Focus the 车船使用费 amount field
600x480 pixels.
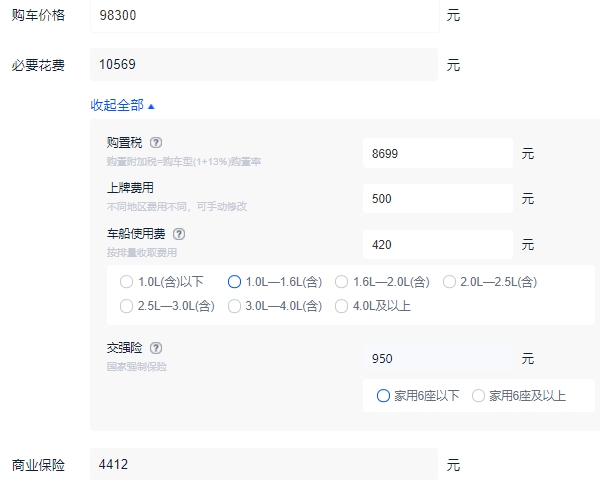[x=437, y=245]
